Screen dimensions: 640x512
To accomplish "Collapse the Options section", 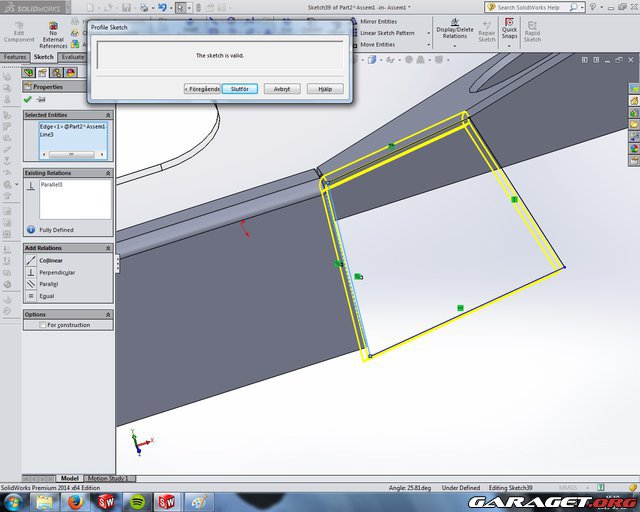I will (107, 314).
